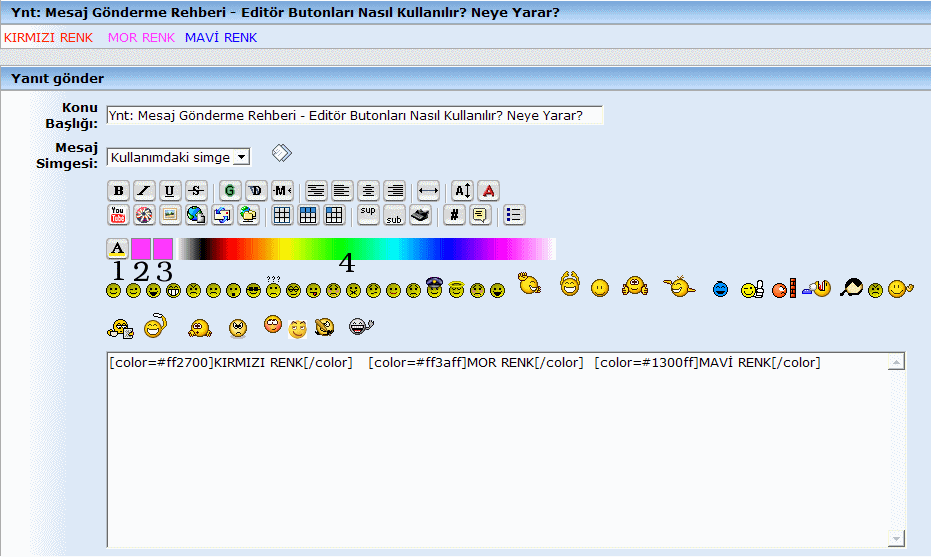Image resolution: width=931 pixels, height=557 pixels.
Task: Click the text color A button with yellow underline
Action: click(x=117, y=248)
